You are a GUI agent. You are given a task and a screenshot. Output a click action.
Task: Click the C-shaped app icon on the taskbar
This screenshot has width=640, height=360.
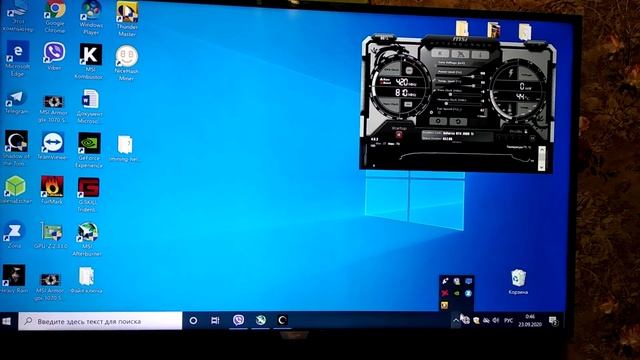point(282,320)
